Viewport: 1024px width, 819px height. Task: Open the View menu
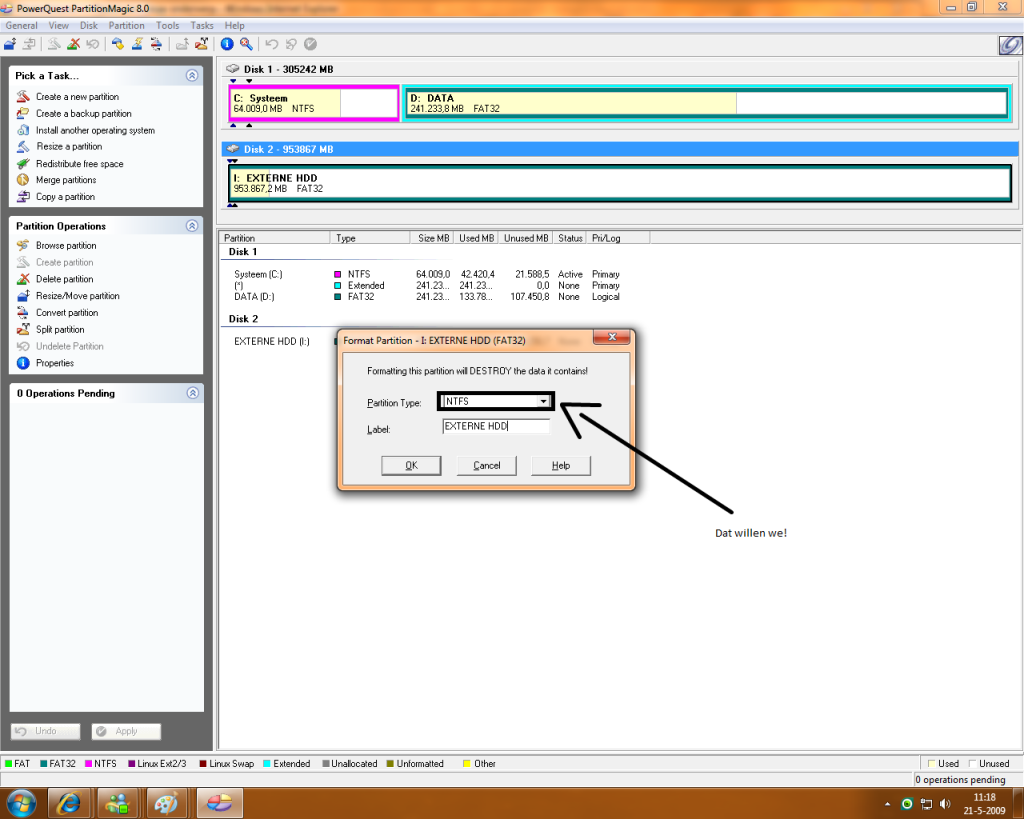coord(58,25)
